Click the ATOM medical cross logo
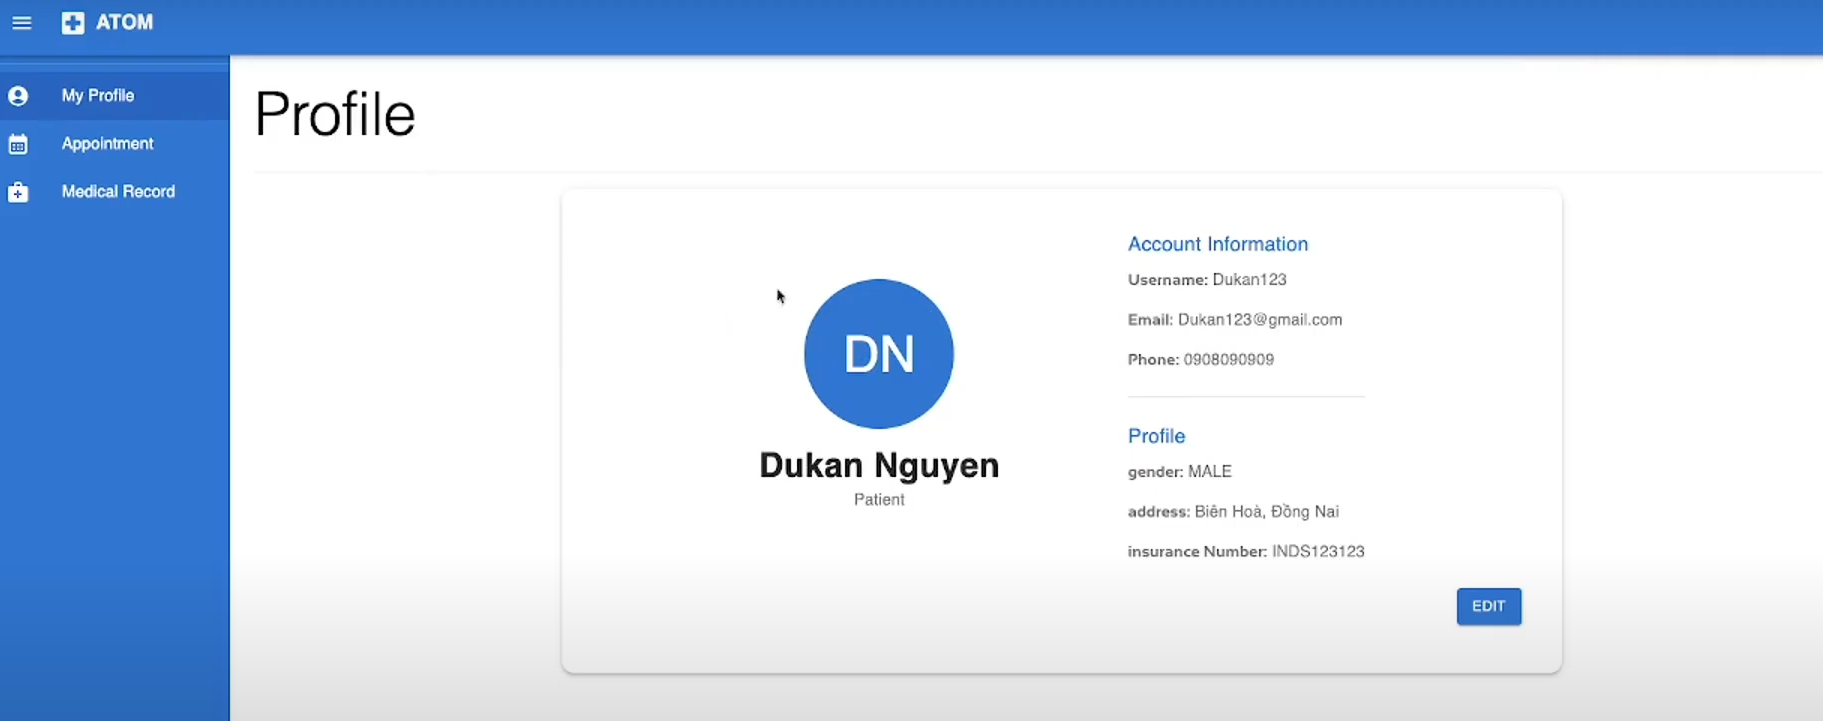1823x721 pixels. (73, 23)
